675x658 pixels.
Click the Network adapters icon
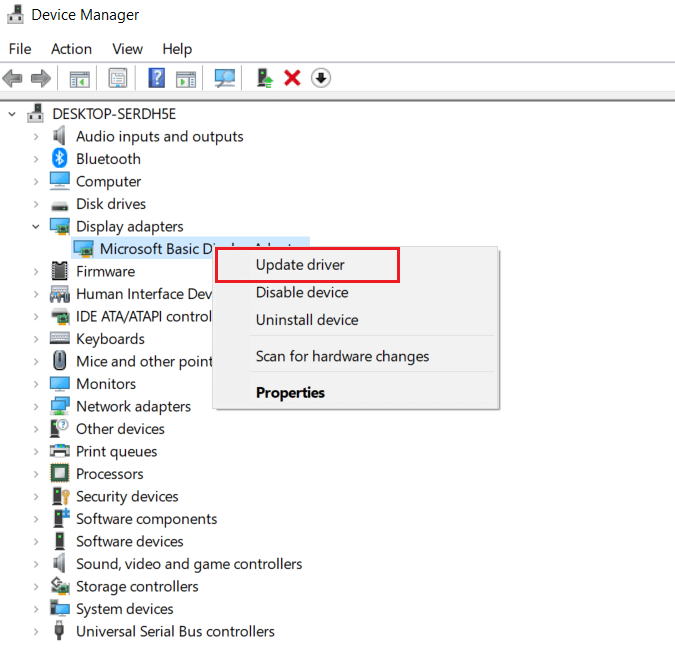click(x=59, y=406)
